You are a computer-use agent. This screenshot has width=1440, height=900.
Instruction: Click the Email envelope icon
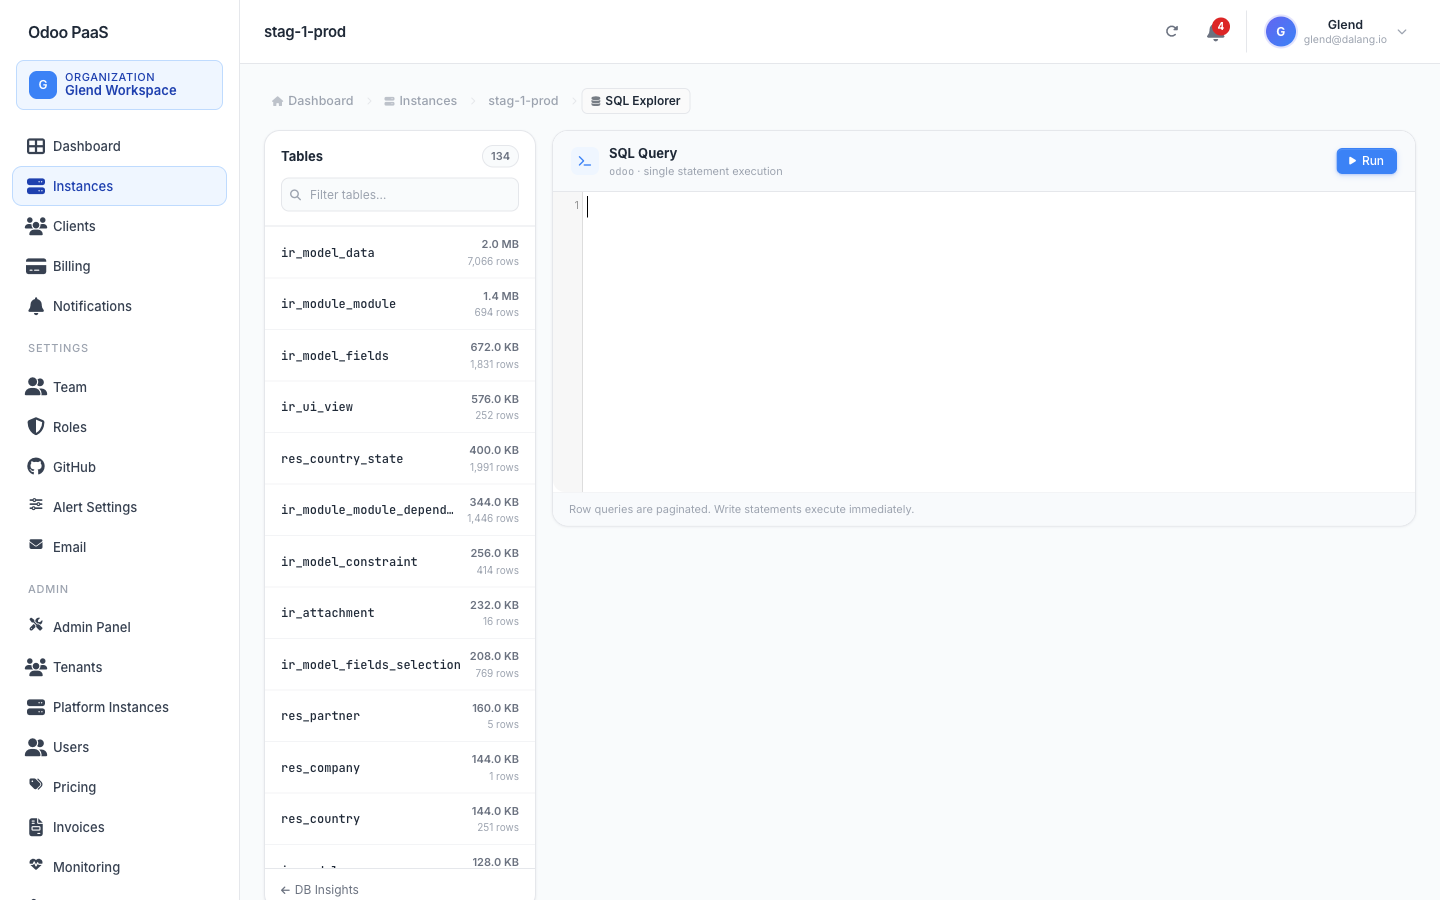(x=36, y=545)
